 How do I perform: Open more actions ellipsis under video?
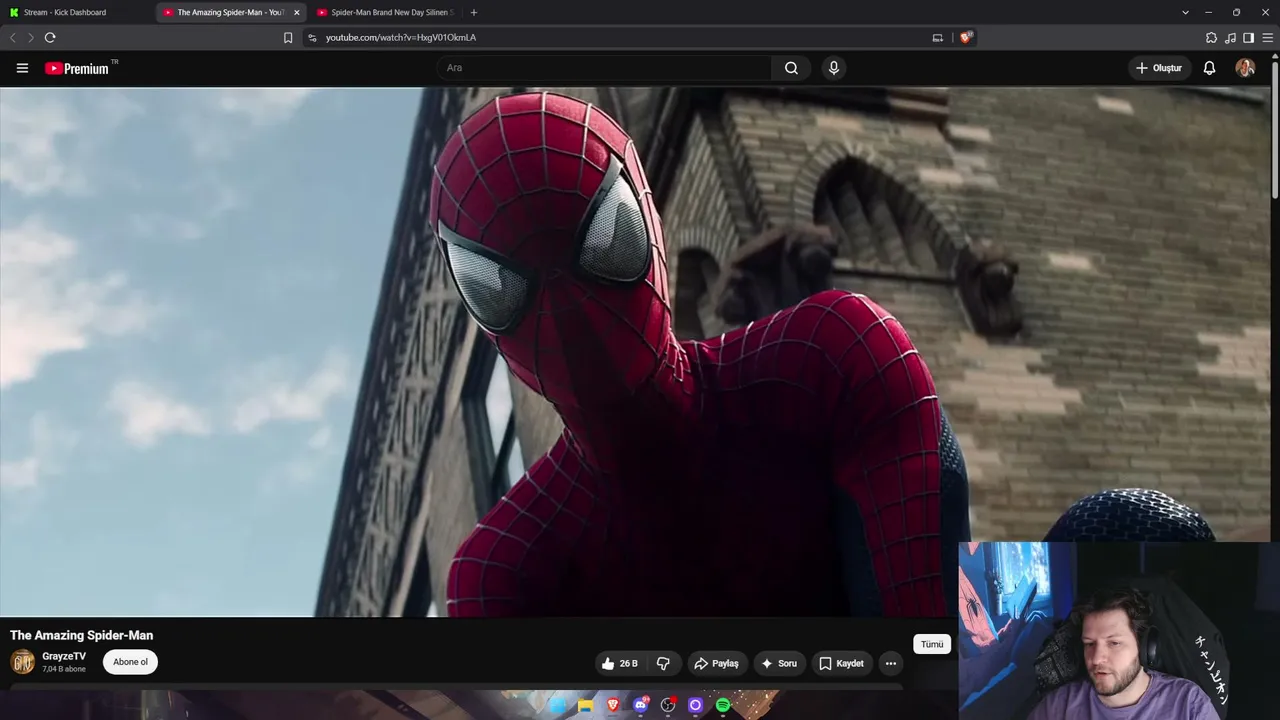coord(891,663)
